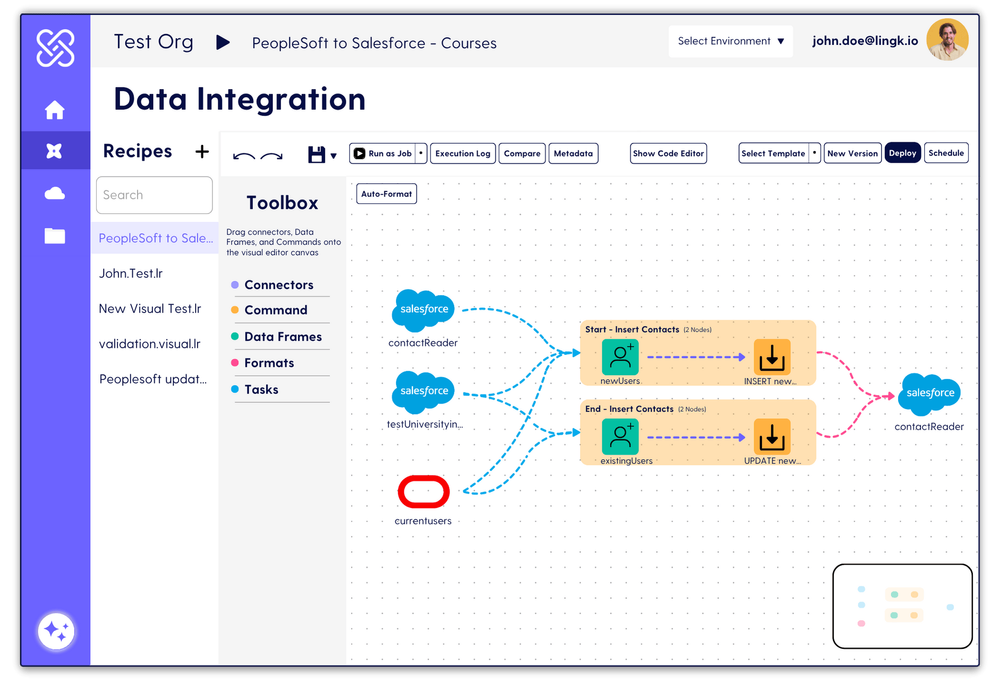Toggle Auto-Format on the canvas
Viewport: 1000px width, 680px height.
coord(386,193)
